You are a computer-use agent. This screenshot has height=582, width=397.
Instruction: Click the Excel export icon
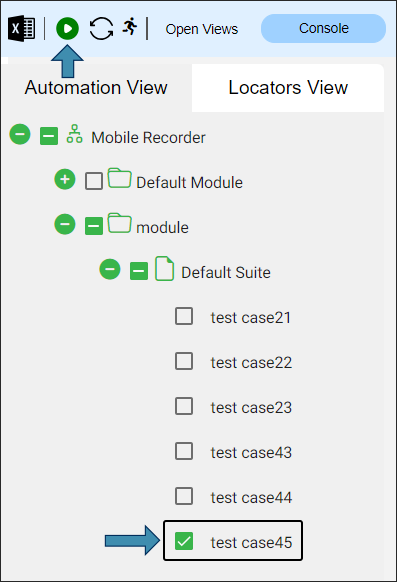[22, 28]
